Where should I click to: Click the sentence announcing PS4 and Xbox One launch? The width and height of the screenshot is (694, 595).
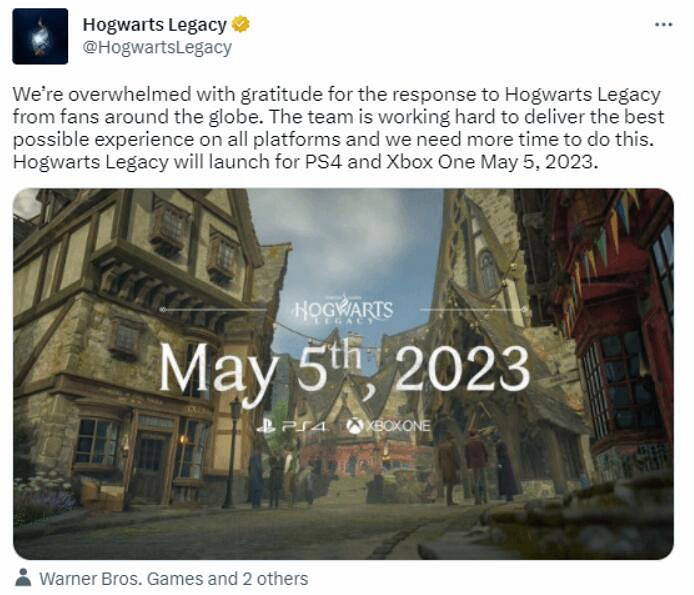(x=305, y=162)
